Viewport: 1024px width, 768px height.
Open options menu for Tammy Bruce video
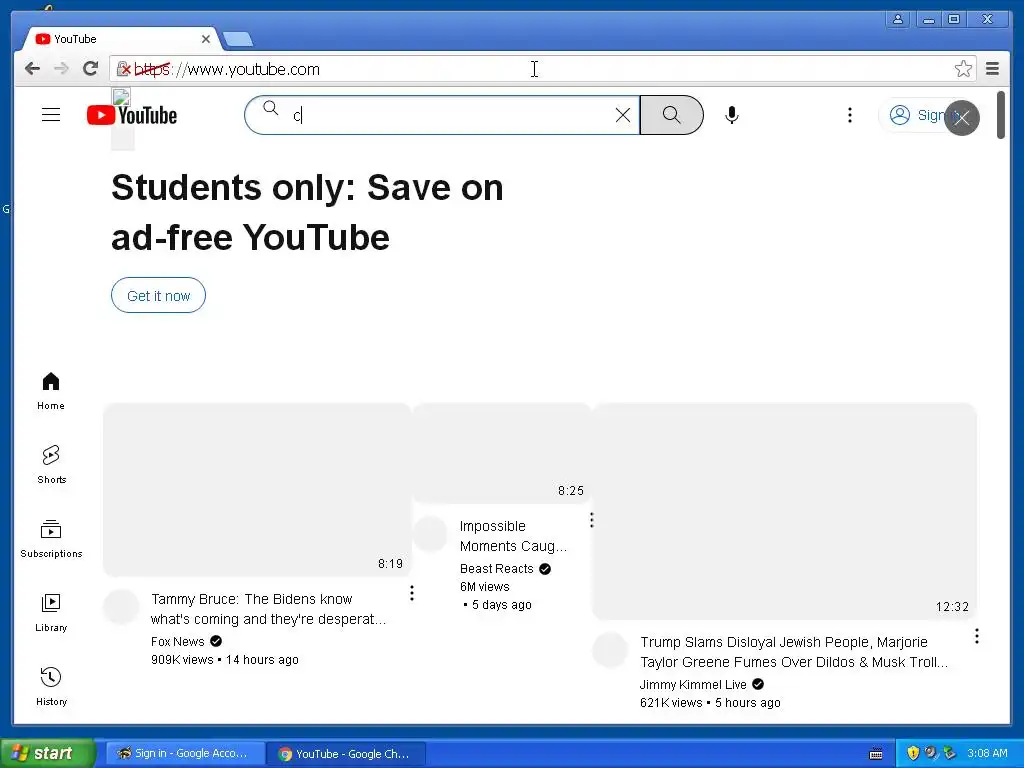[412, 593]
